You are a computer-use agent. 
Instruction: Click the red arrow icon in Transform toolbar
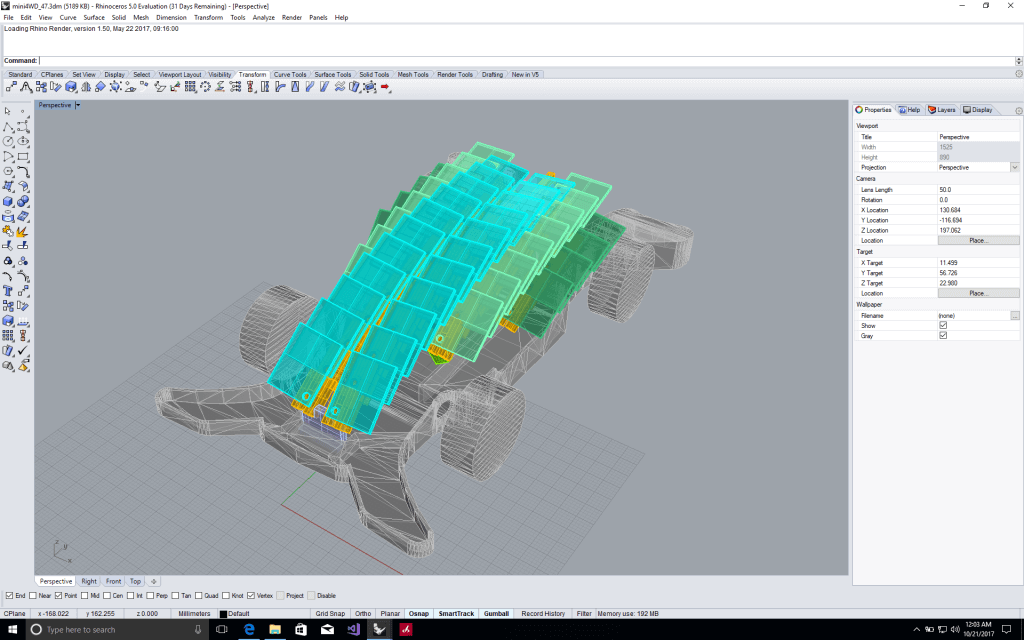coord(385,87)
